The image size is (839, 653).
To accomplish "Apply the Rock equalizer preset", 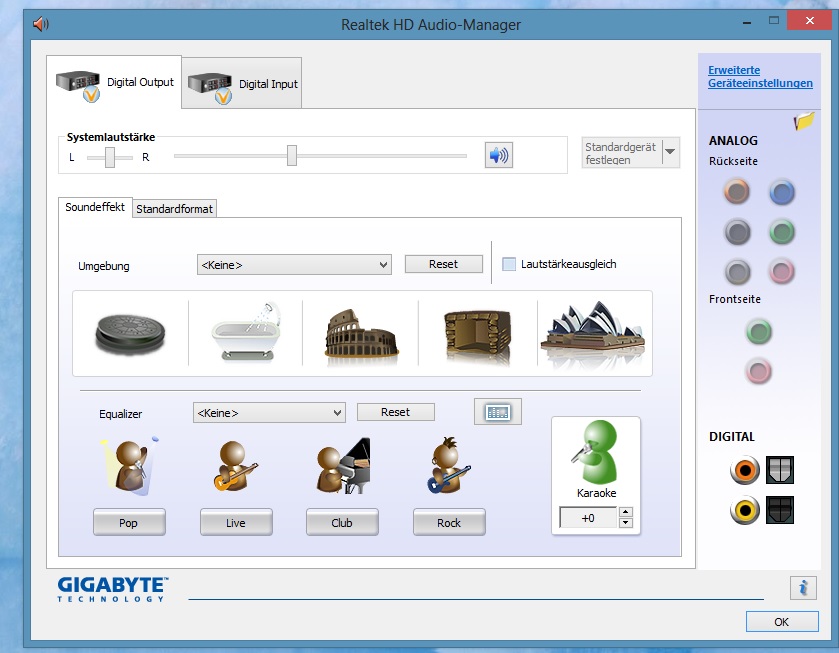I will [449, 522].
